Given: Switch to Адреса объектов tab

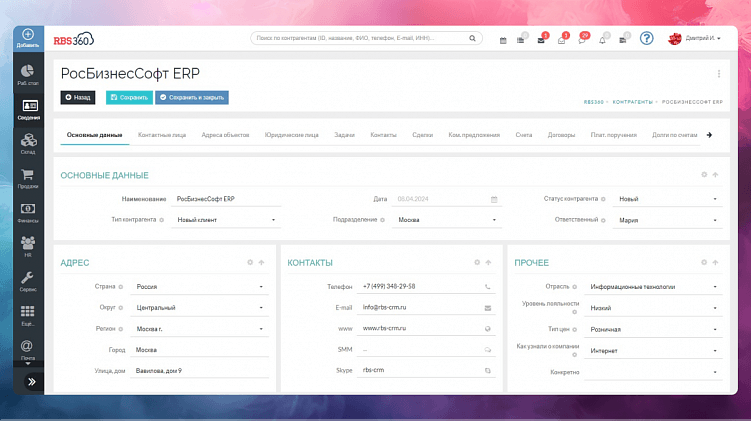Looking at the screenshot, I should [x=225, y=135].
